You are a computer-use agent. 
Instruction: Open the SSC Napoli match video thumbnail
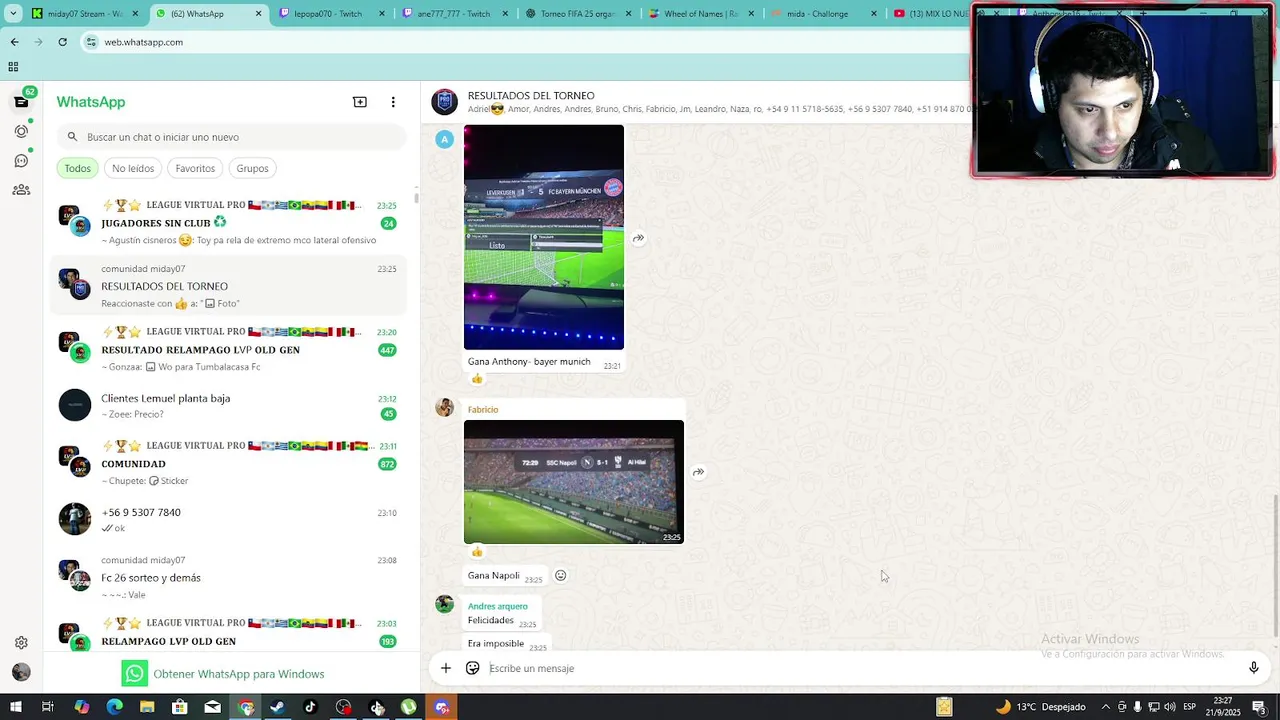tap(574, 482)
